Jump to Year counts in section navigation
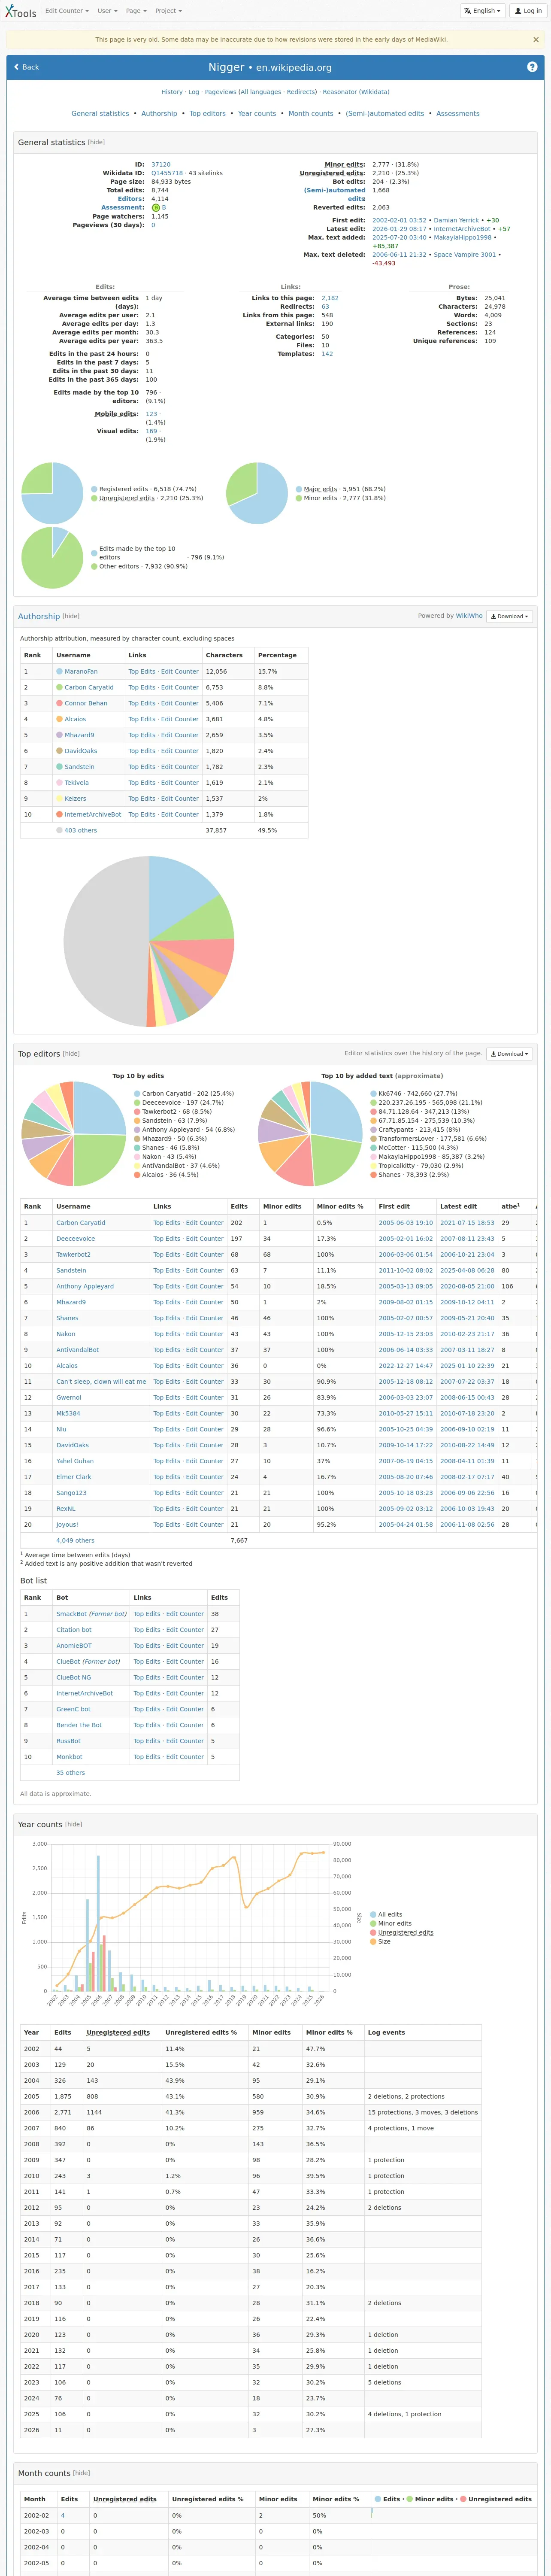551x2576 pixels. pos(257,114)
